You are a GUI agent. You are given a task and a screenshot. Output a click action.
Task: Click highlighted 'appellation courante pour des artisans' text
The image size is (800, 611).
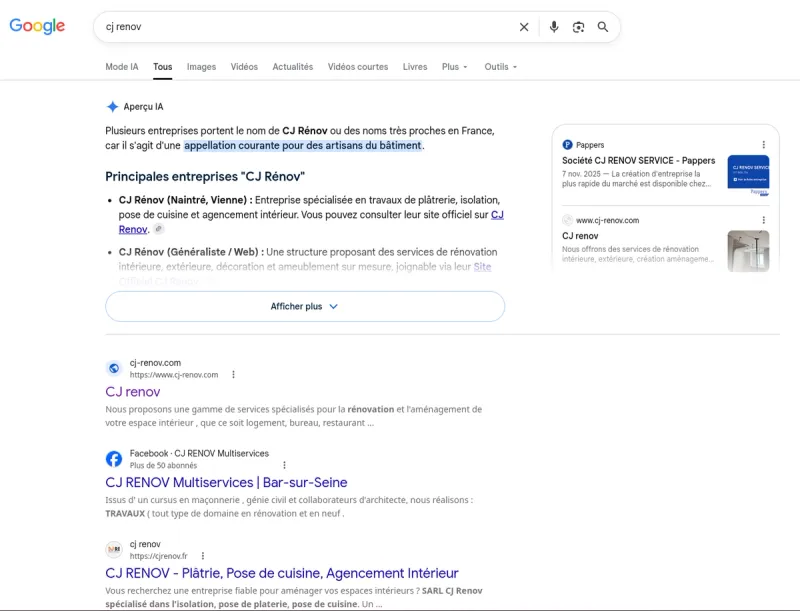[303, 146]
